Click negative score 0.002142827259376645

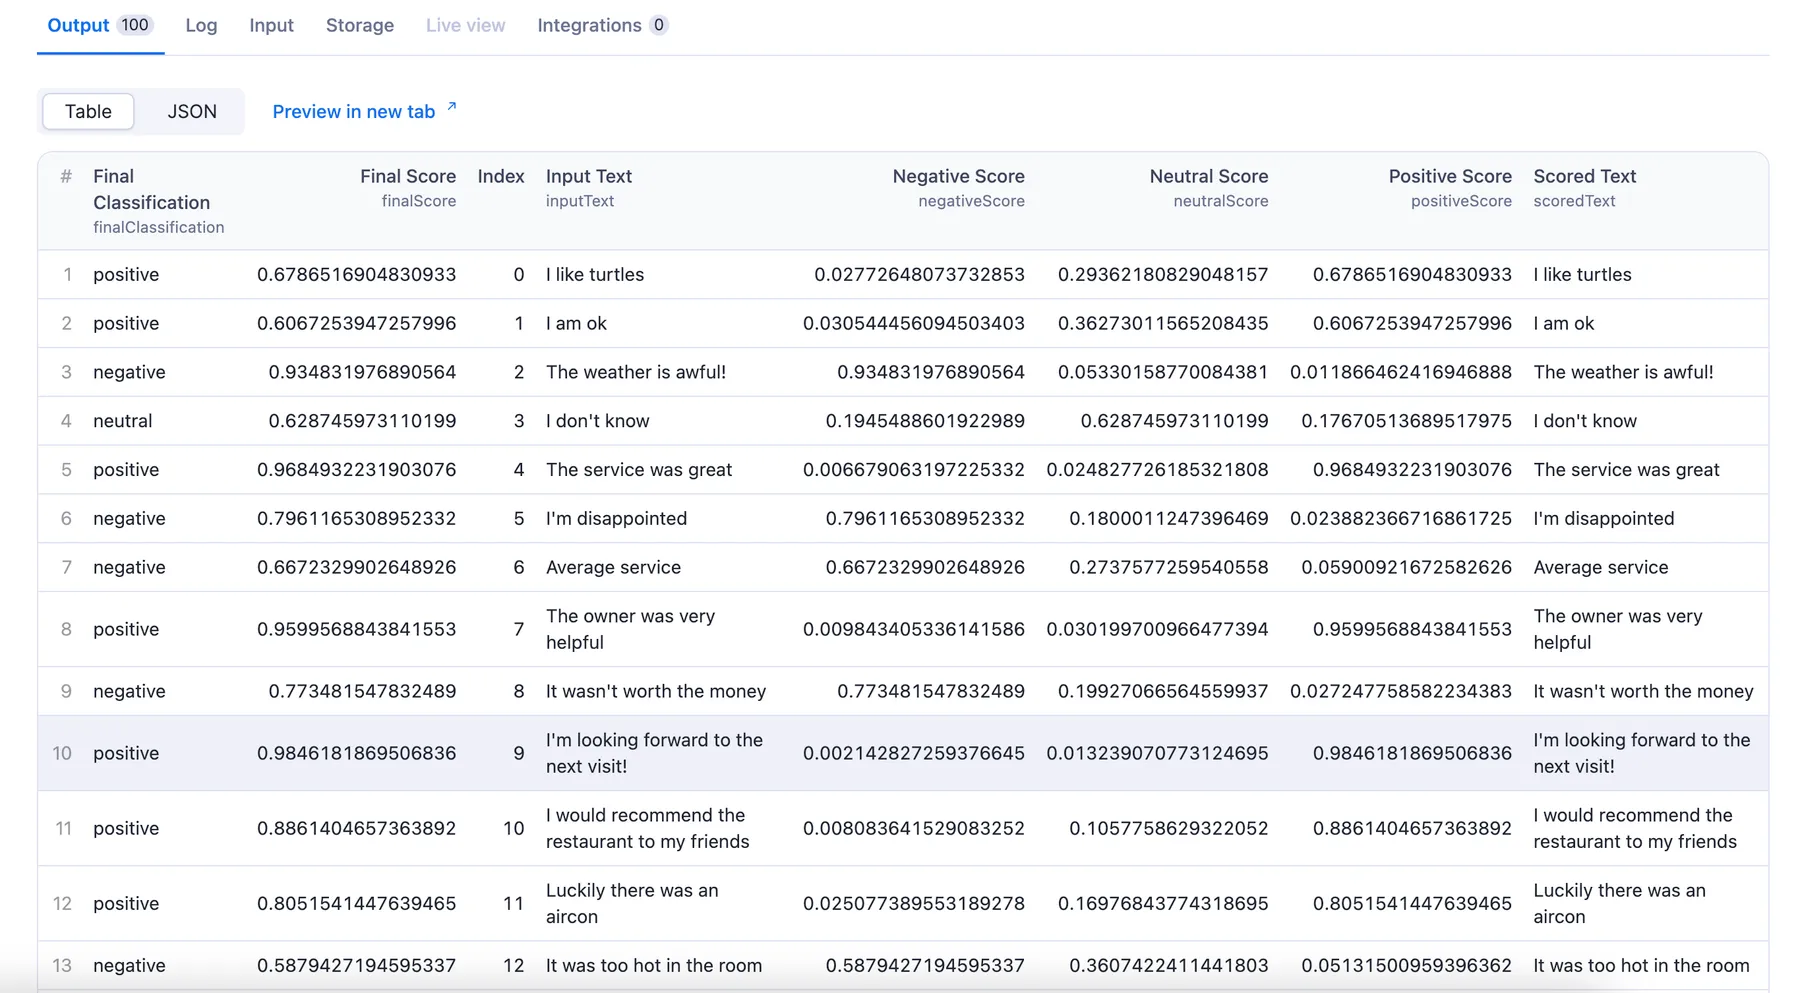tap(913, 753)
